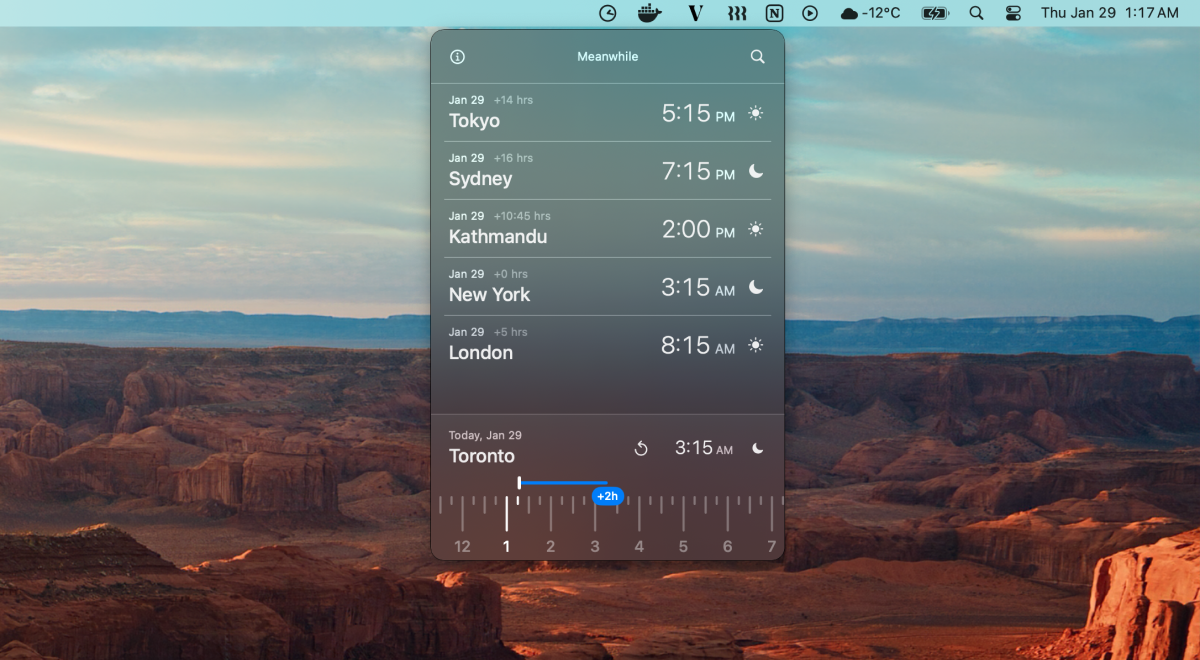Open the triple-wave menu bar icon
Viewport: 1200px width, 660px height.
click(x=737, y=13)
